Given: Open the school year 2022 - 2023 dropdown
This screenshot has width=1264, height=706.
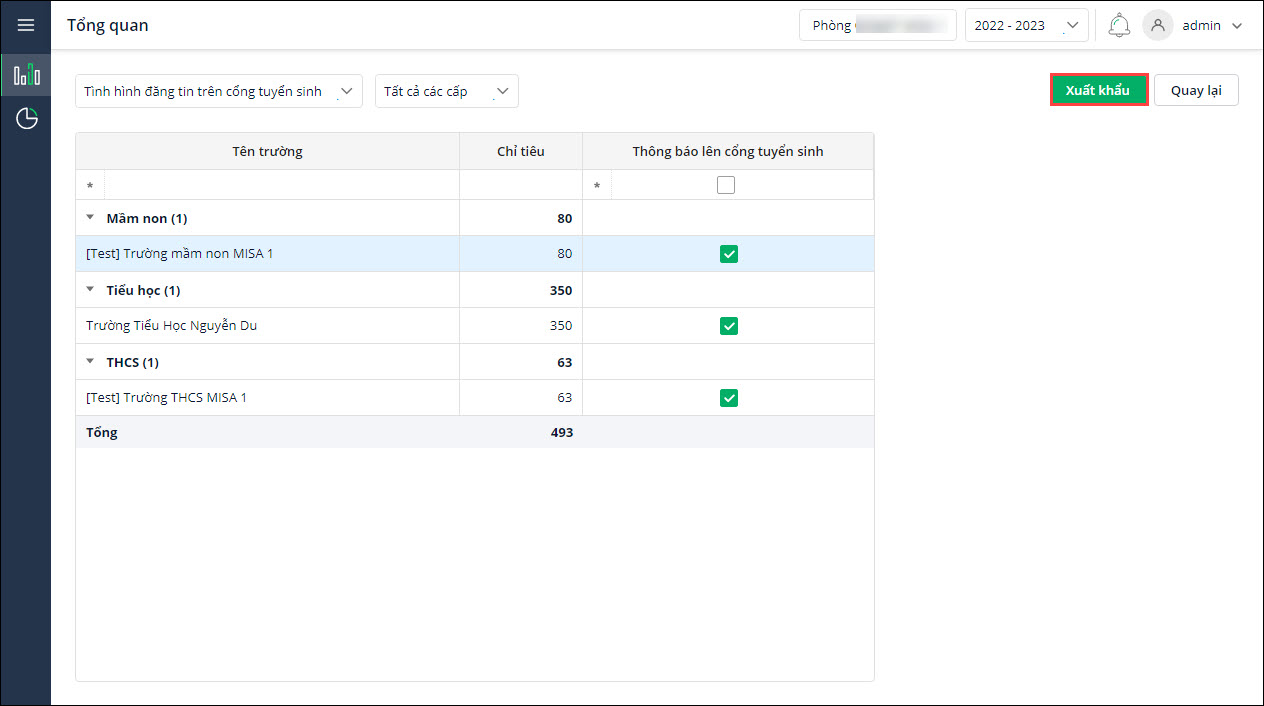Looking at the screenshot, I should point(1026,26).
